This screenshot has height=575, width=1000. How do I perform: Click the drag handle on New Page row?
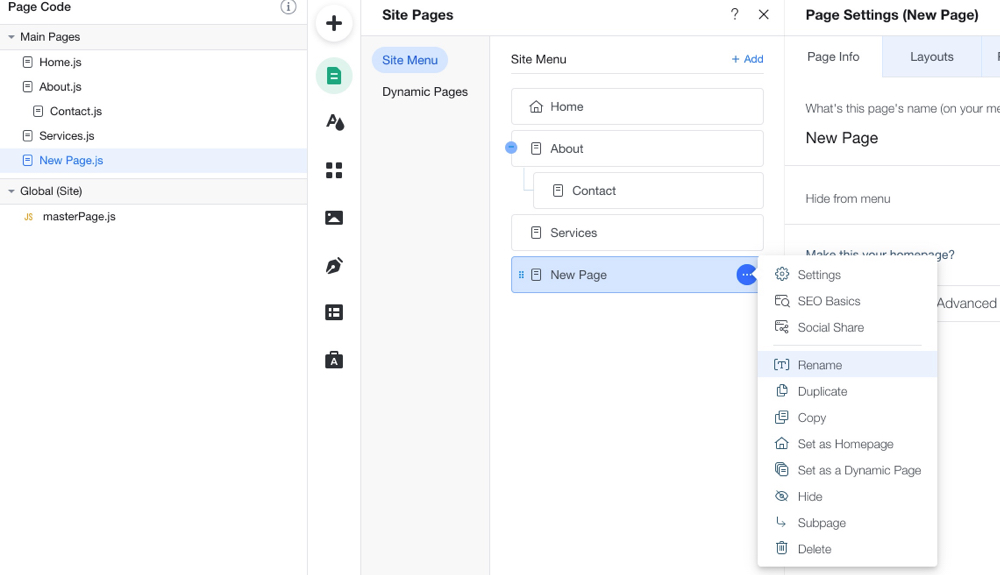coord(521,275)
